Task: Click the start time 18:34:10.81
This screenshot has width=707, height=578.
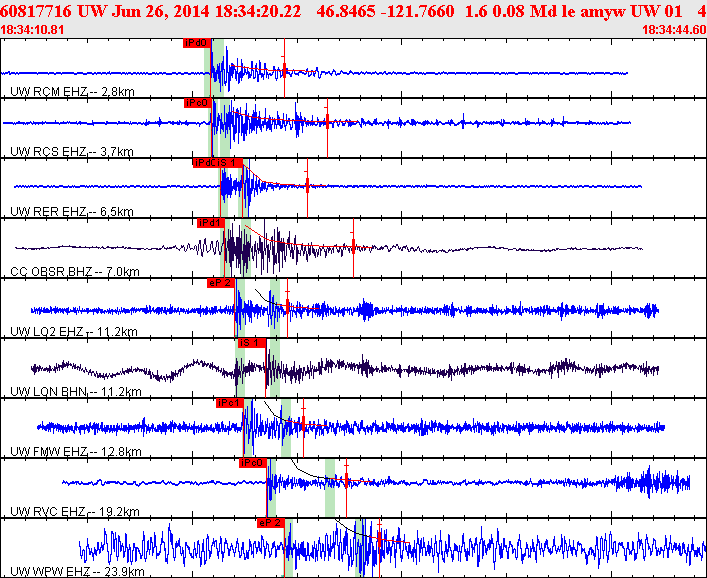Action: pos(32,30)
